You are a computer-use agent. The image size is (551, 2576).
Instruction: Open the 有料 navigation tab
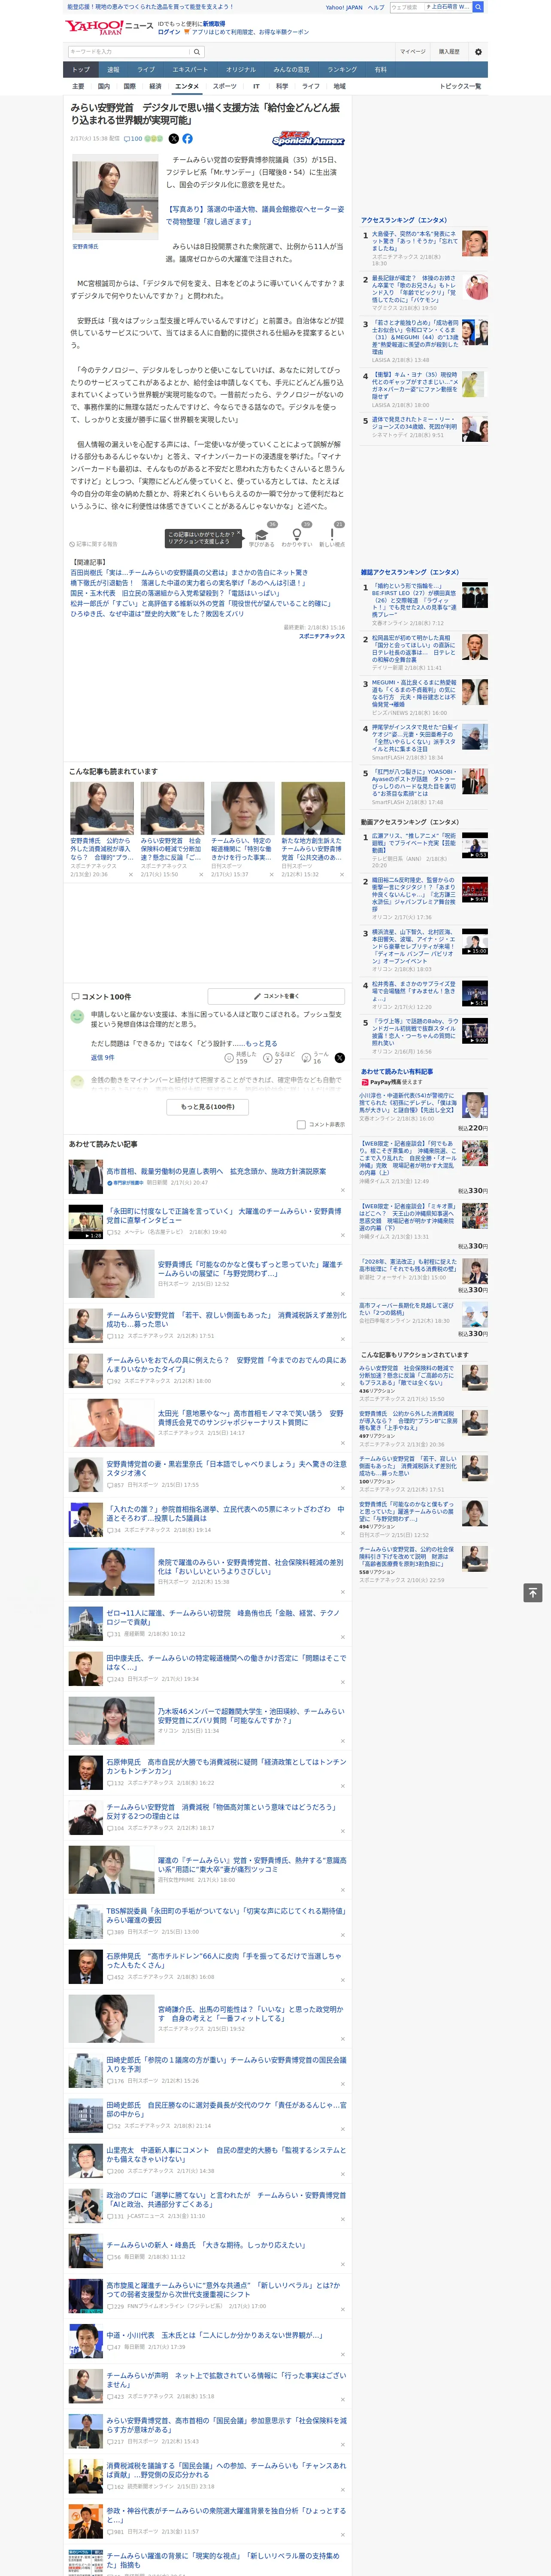pyautogui.click(x=380, y=69)
